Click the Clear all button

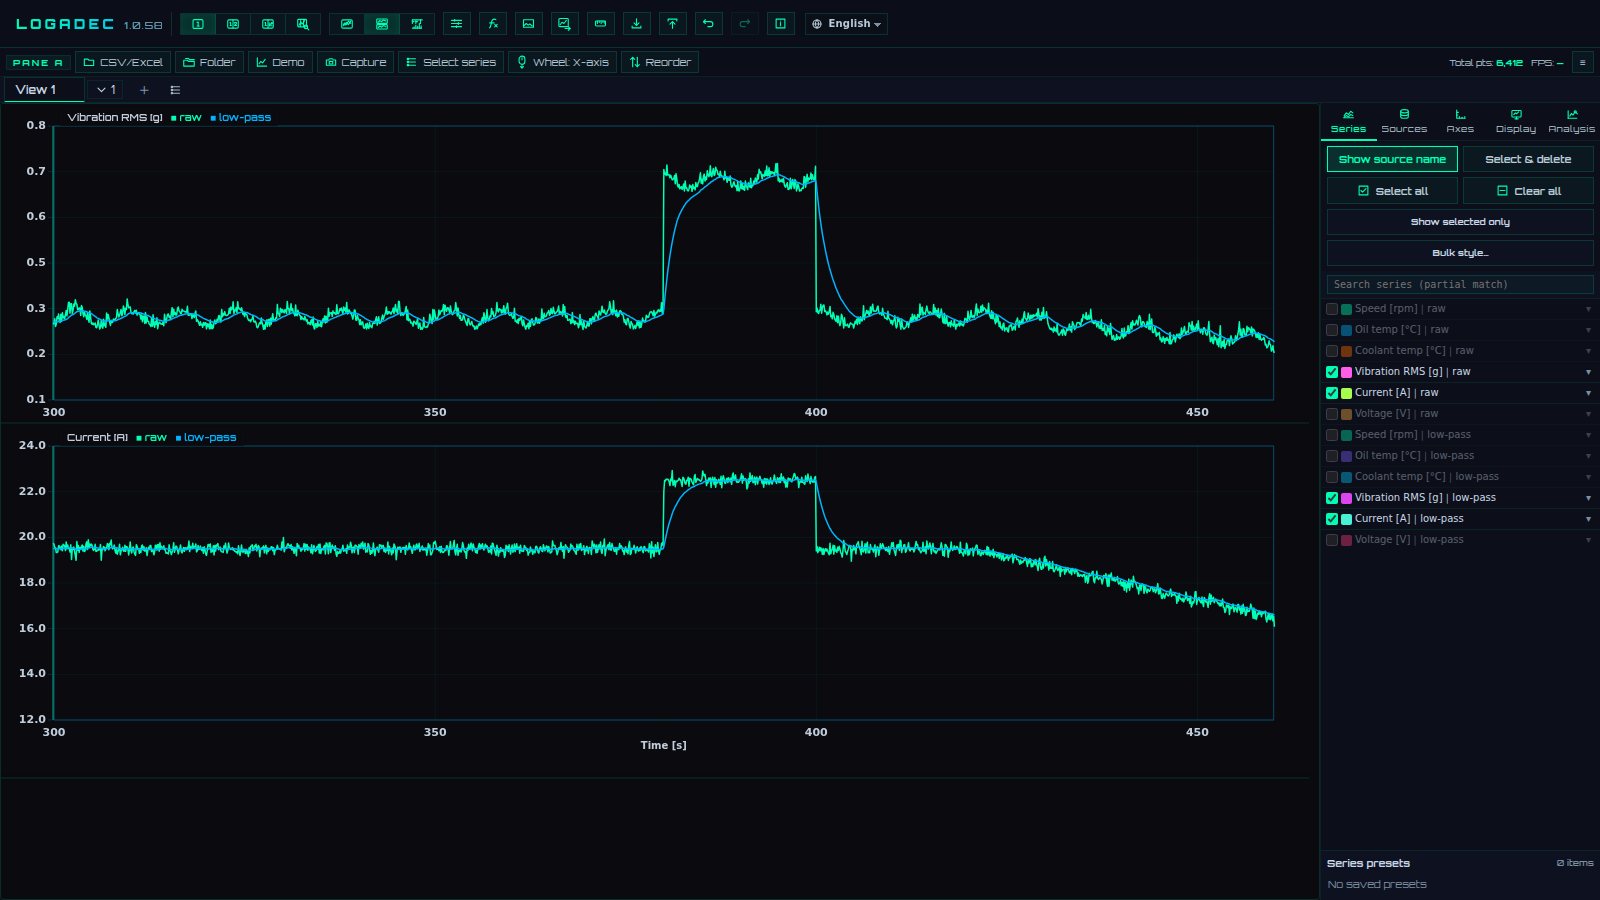(1528, 191)
